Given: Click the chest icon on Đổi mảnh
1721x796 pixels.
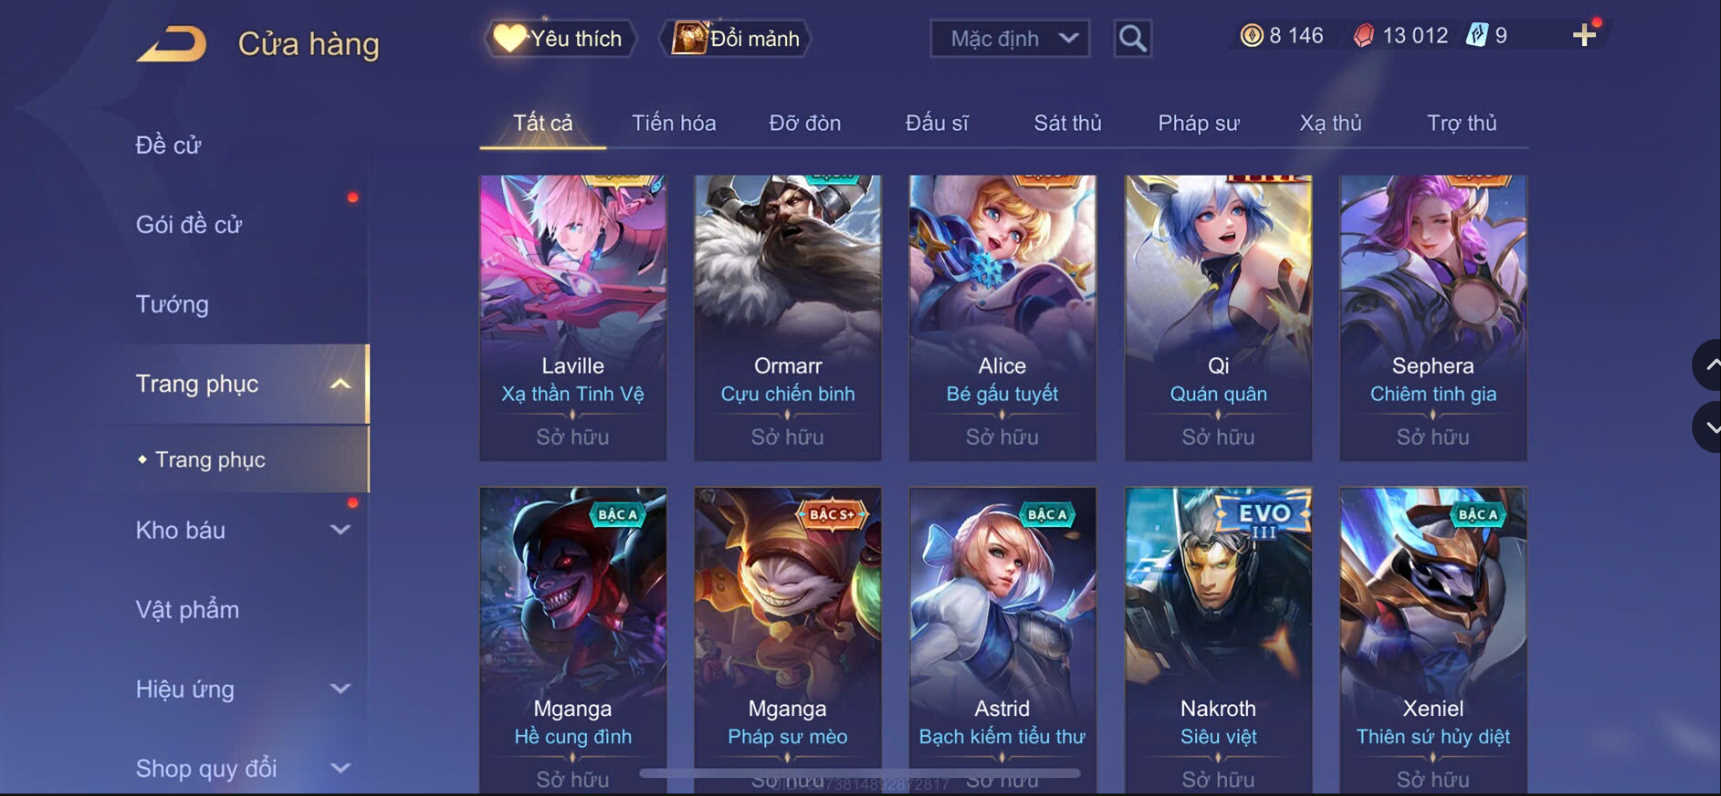Looking at the screenshot, I should (688, 38).
